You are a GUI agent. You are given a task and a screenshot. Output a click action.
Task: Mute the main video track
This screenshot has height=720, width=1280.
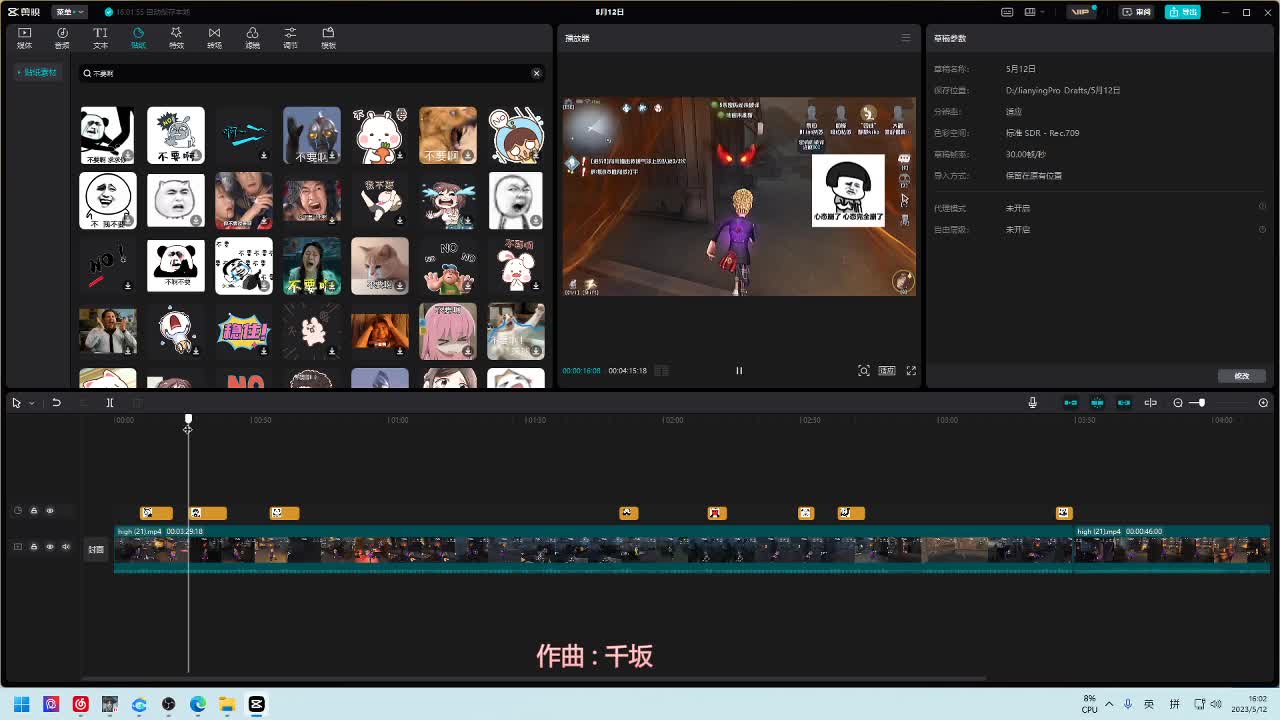click(x=66, y=547)
